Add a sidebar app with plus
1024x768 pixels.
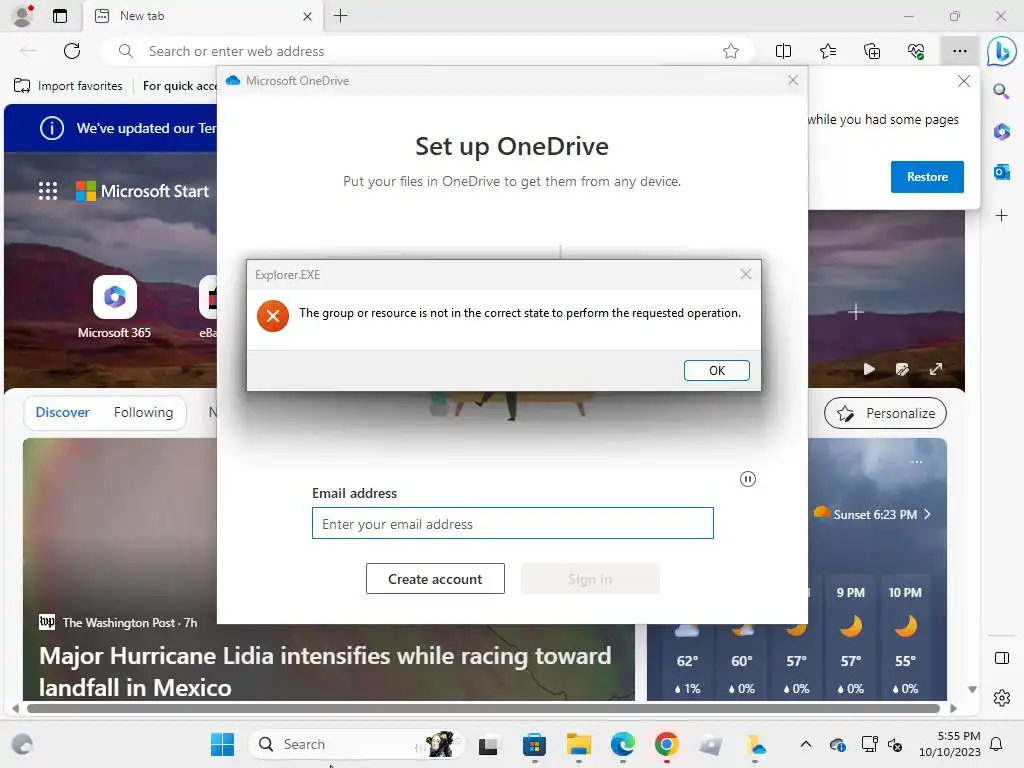click(x=1001, y=216)
